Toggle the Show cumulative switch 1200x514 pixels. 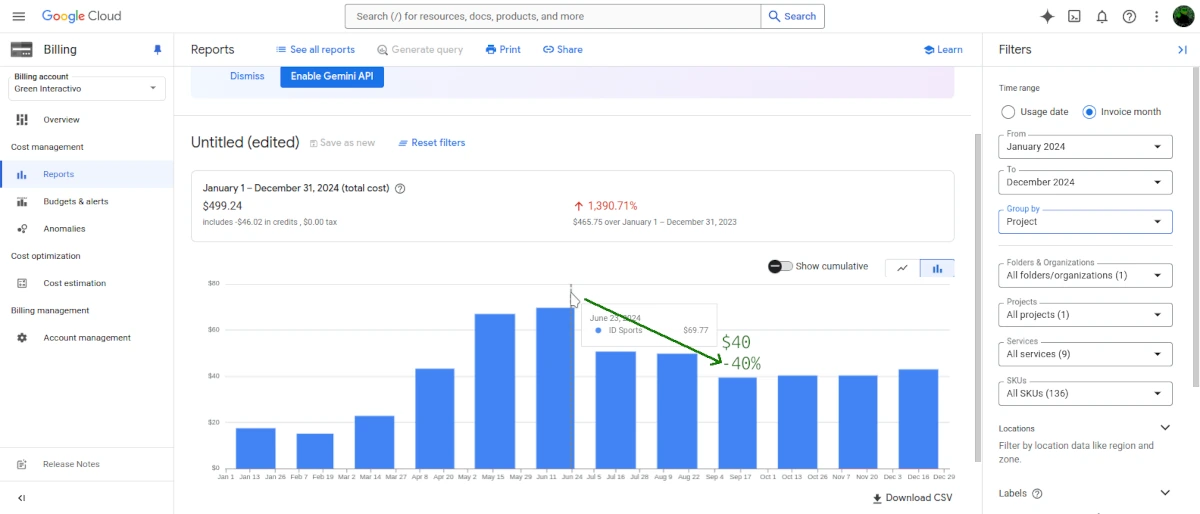[x=780, y=266]
